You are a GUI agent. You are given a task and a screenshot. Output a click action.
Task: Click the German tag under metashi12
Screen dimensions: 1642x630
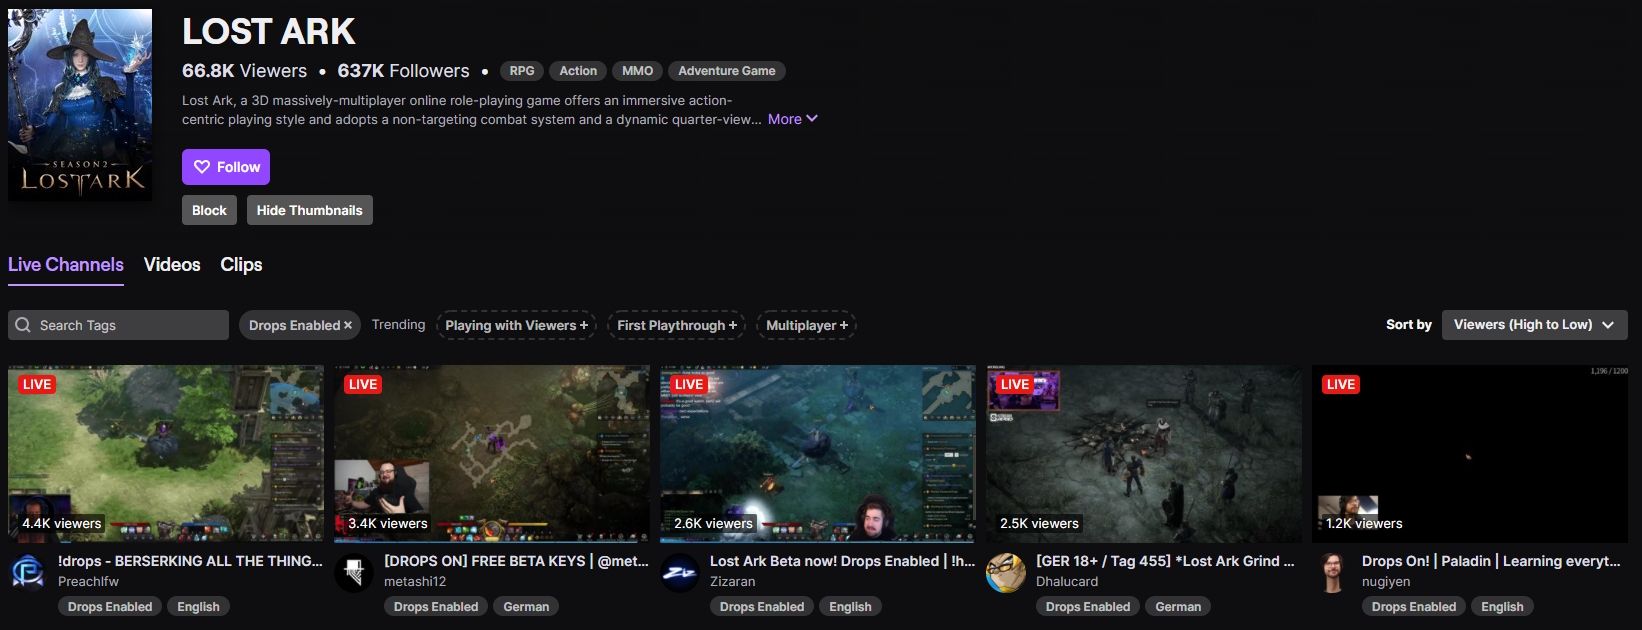[526, 607]
